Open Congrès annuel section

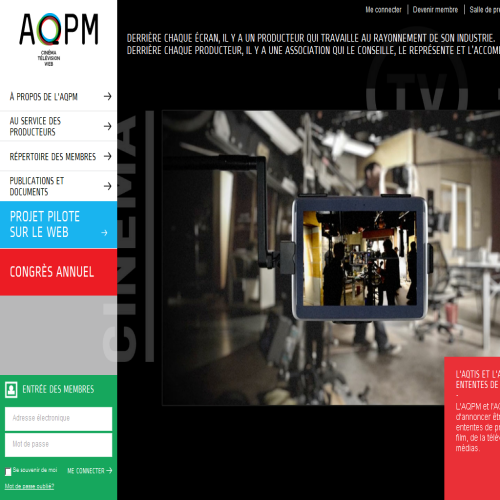(58, 272)
